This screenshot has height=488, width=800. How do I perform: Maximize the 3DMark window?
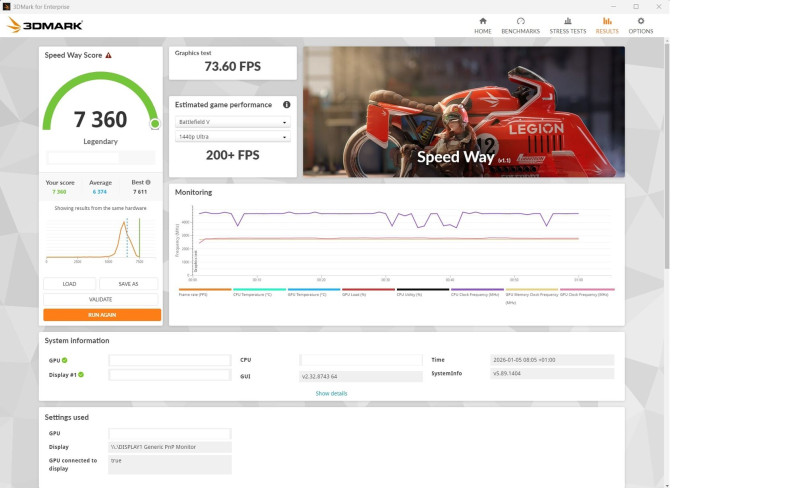tap(636, 7)
